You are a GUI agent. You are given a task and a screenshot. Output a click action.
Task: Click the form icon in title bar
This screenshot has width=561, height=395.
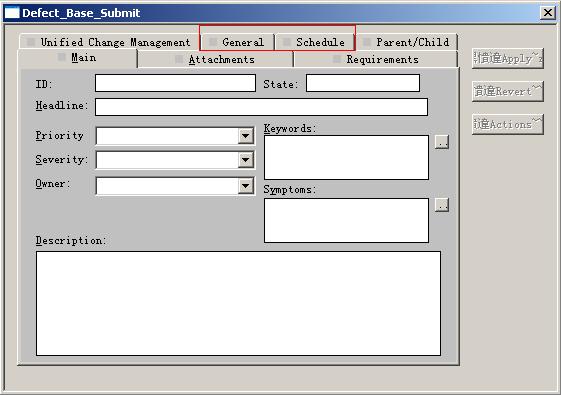(x=11, y=13)
